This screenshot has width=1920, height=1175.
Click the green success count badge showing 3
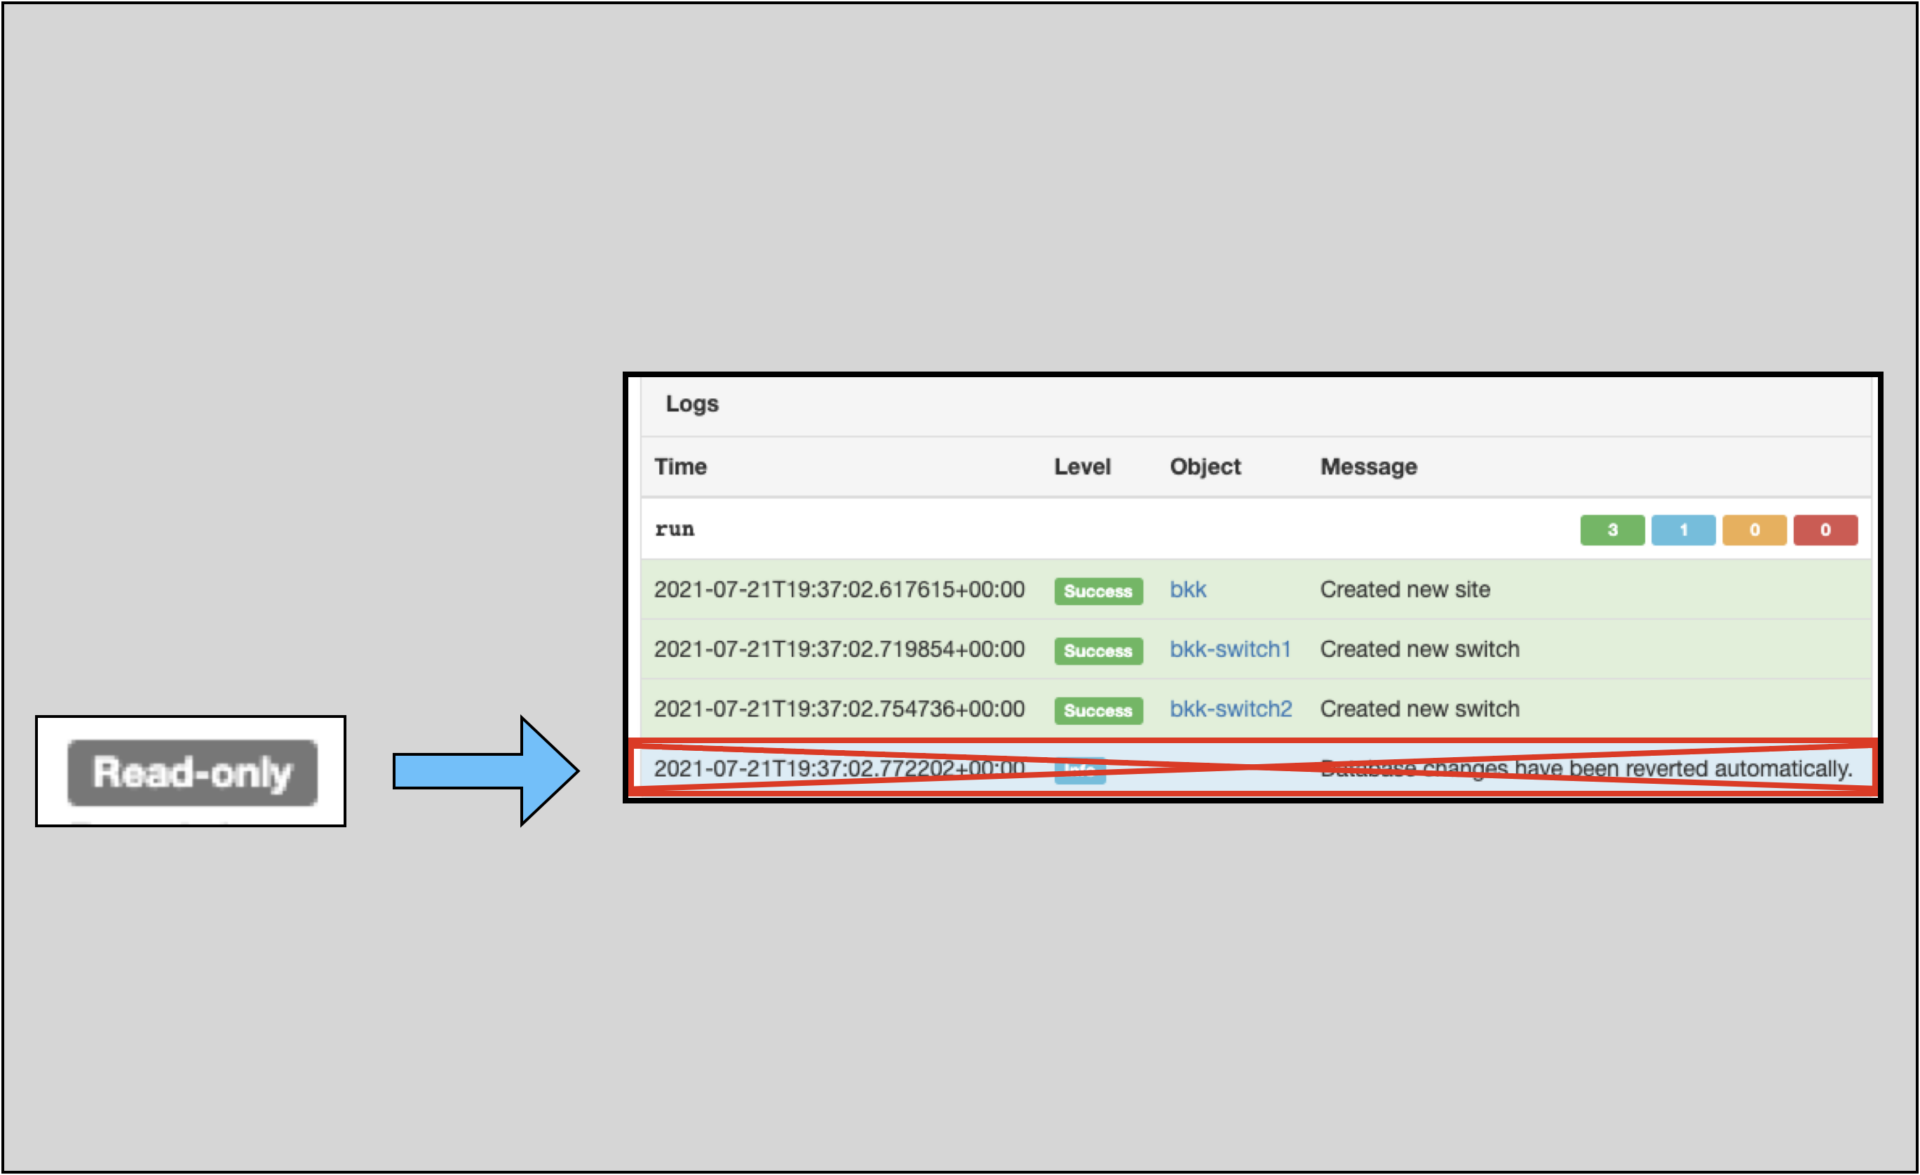[1611, 530]
